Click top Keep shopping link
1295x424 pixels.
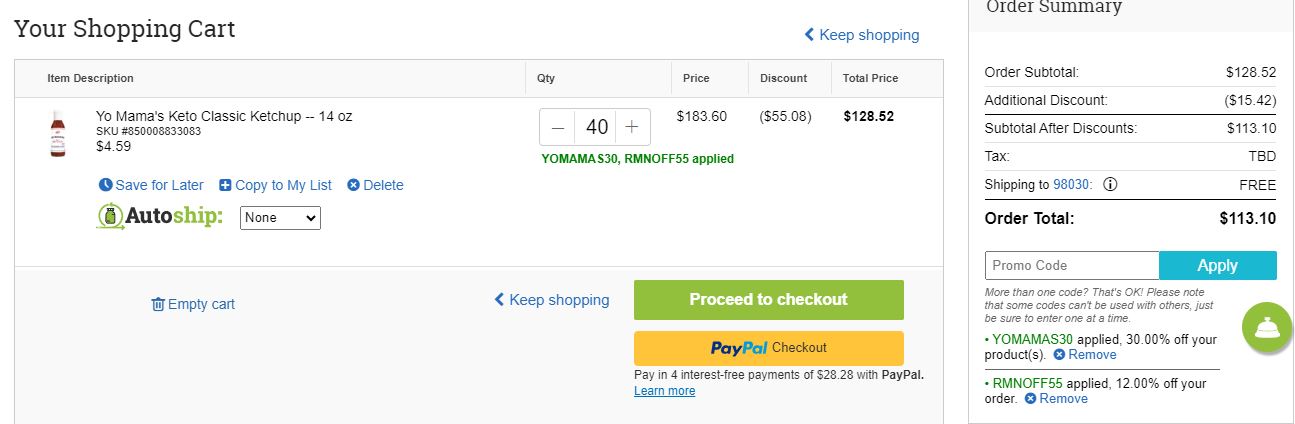(x=862, y=35)
